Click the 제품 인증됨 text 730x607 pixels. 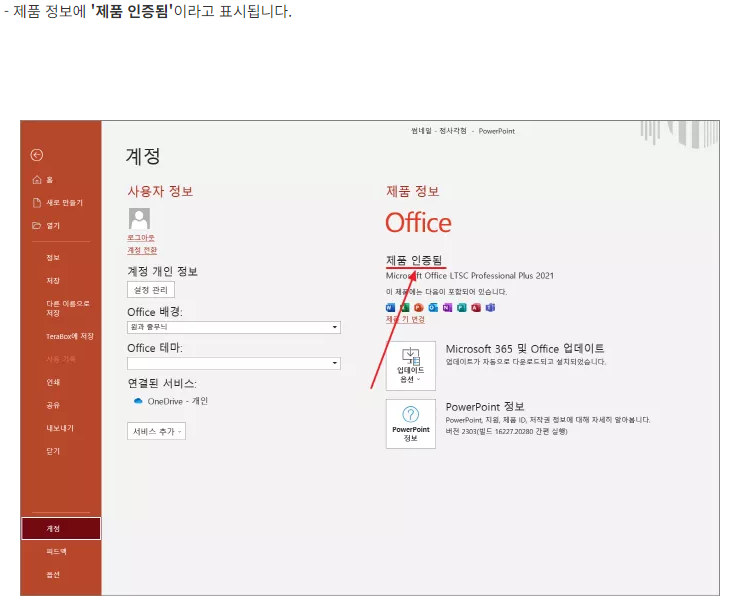[414, 260]
